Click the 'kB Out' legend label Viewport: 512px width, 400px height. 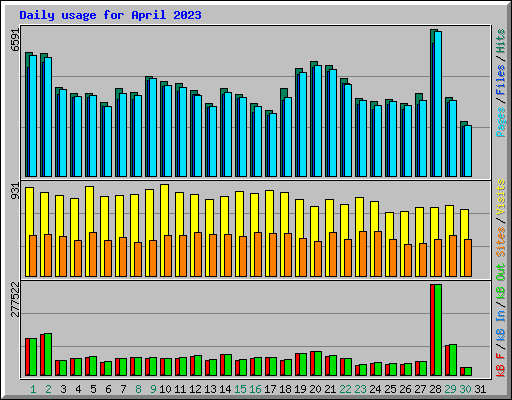(500, 282)
